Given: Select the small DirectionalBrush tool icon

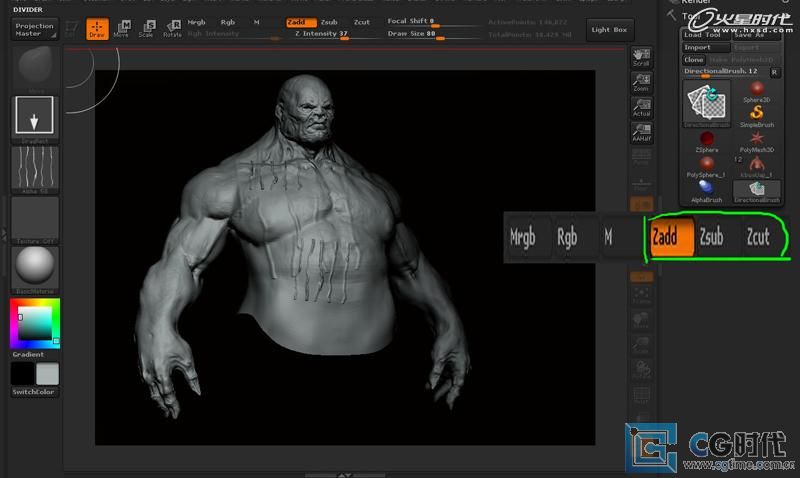Looking at the screenshot, I should pyautogui.click(x=757, y=192).
